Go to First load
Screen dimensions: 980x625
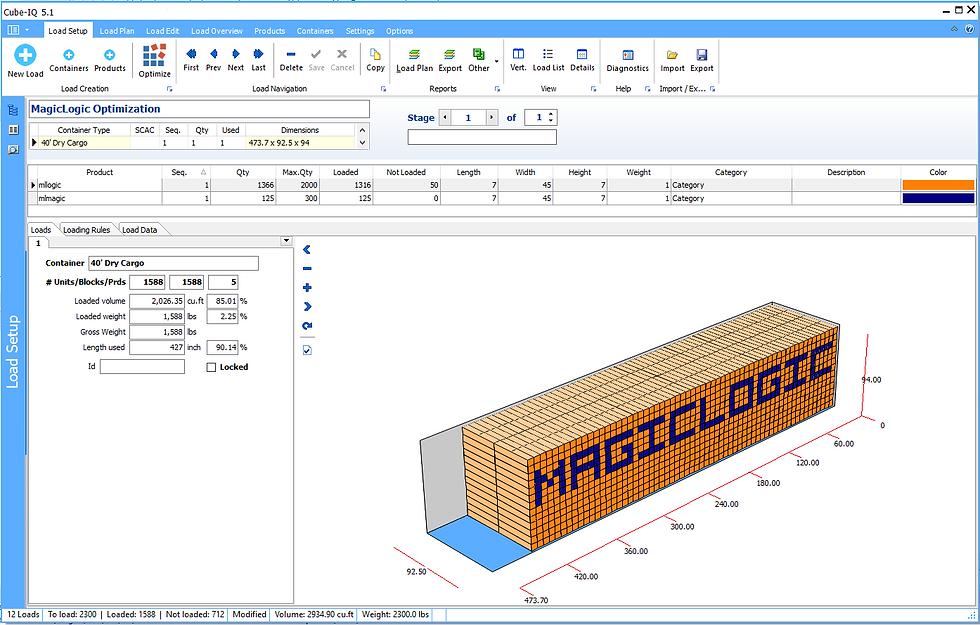[x=191, y=60]
